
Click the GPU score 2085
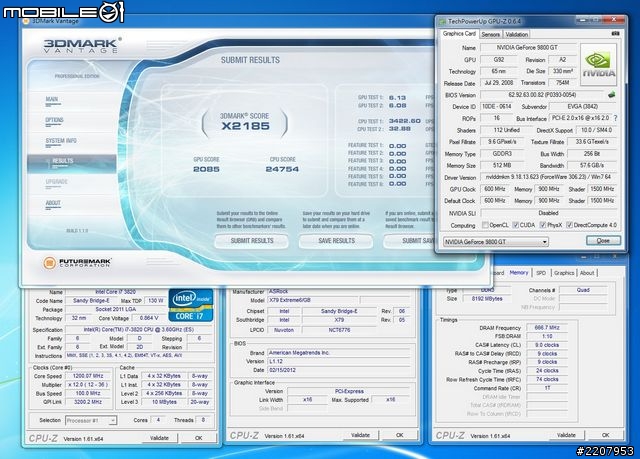pos(206,169)
